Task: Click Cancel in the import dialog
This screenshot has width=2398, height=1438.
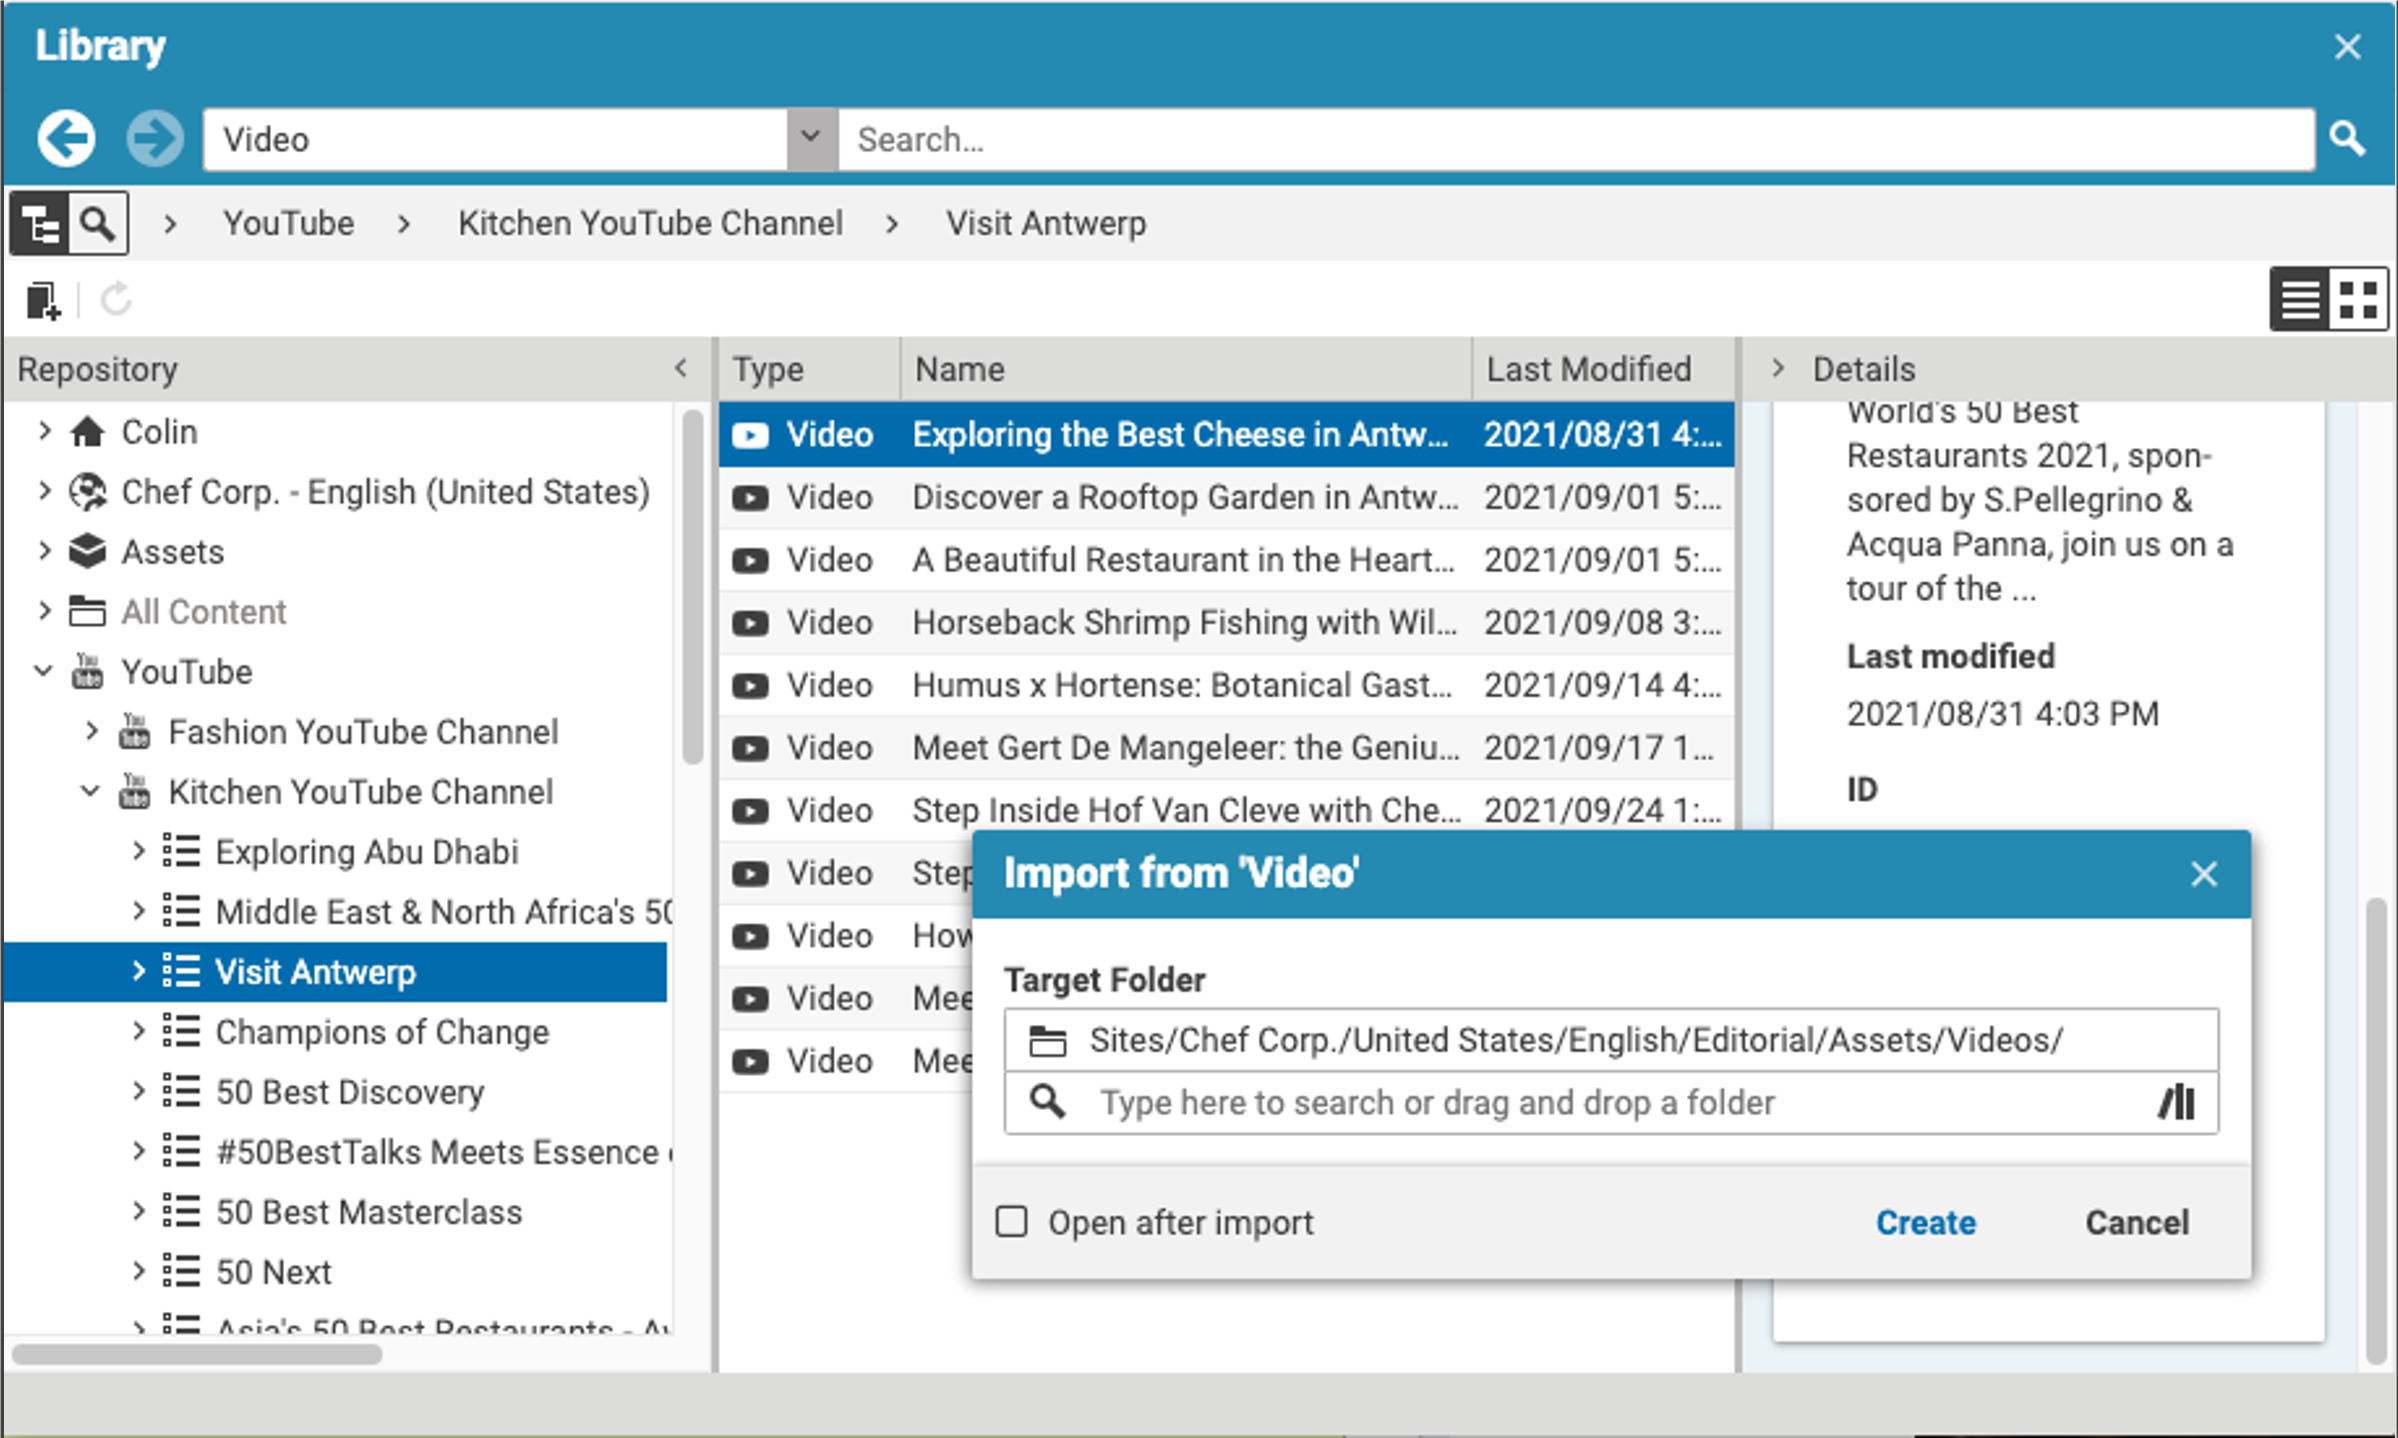Action: [2136, 1222]
